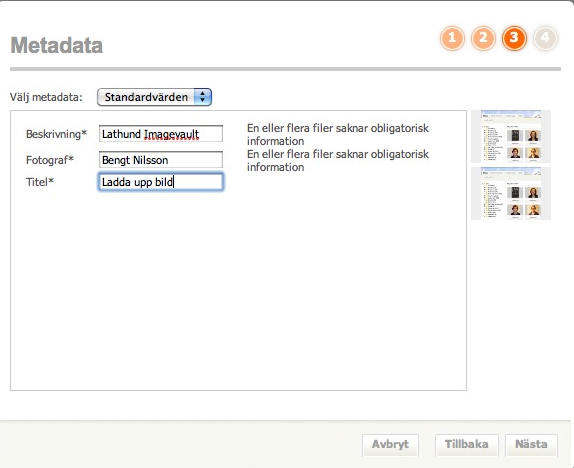Go back with the Tillbaka button

coord(466,445)
